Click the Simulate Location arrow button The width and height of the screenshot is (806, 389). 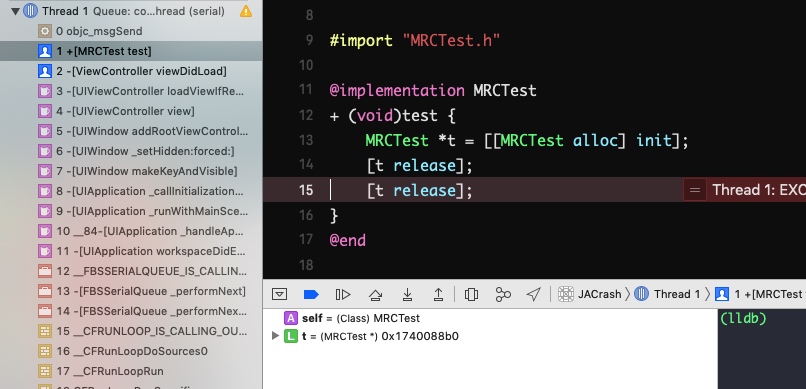click(534, 294)
